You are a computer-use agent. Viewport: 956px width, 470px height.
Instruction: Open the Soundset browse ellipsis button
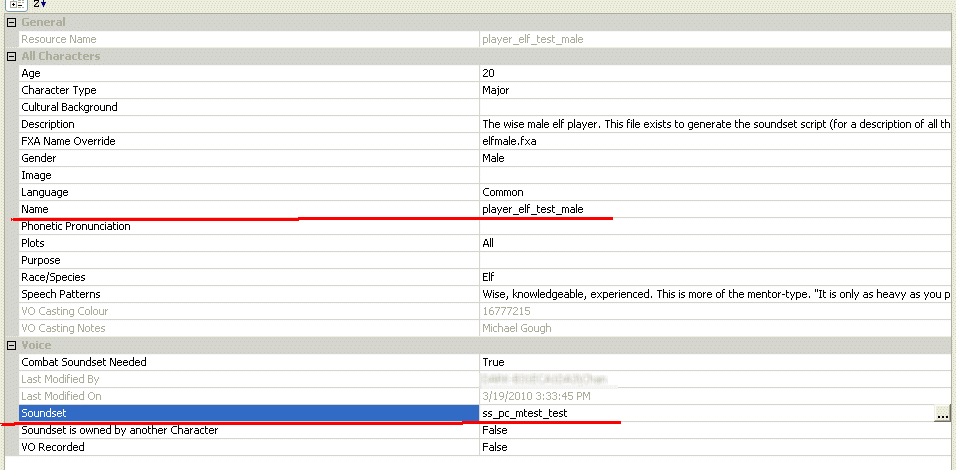(942, 413)
